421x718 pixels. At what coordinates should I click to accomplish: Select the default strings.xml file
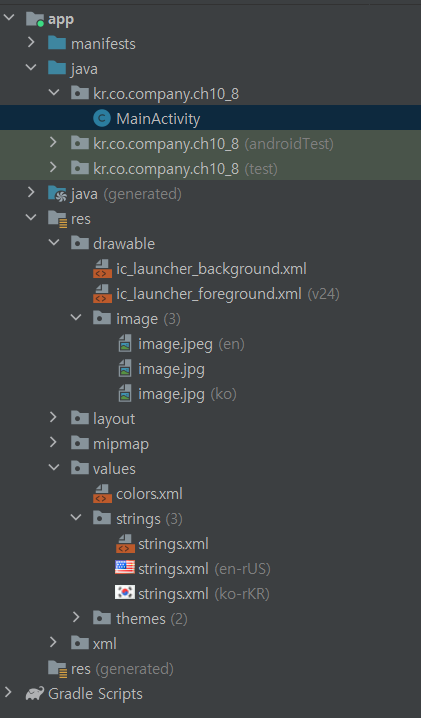pyautogui.click(x=173, y=544)
